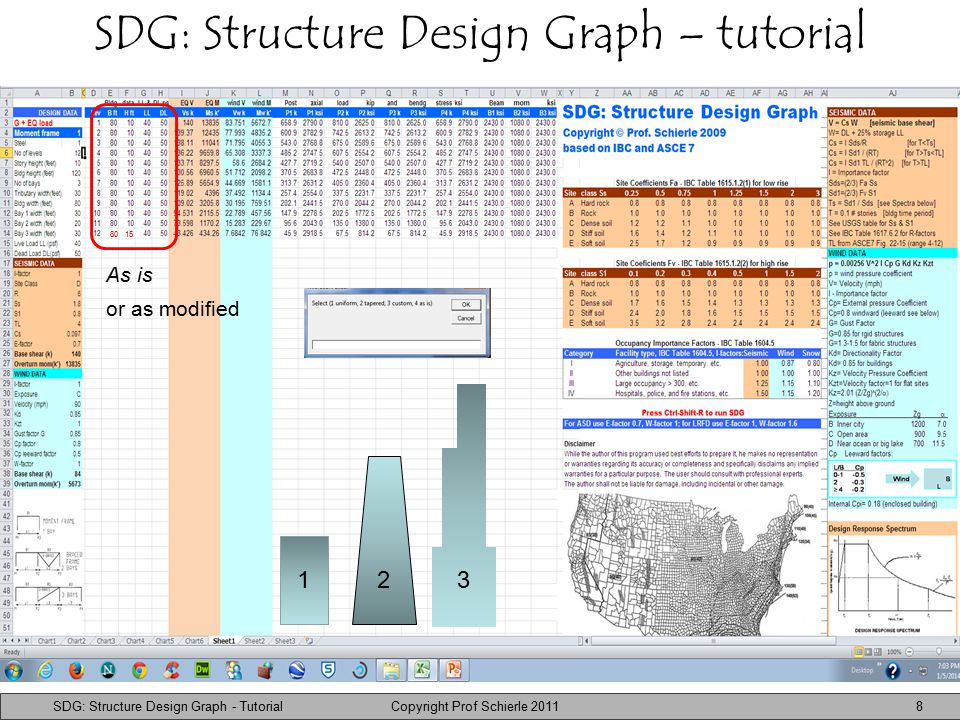Switch to Page Layout view

coord(868,651)
